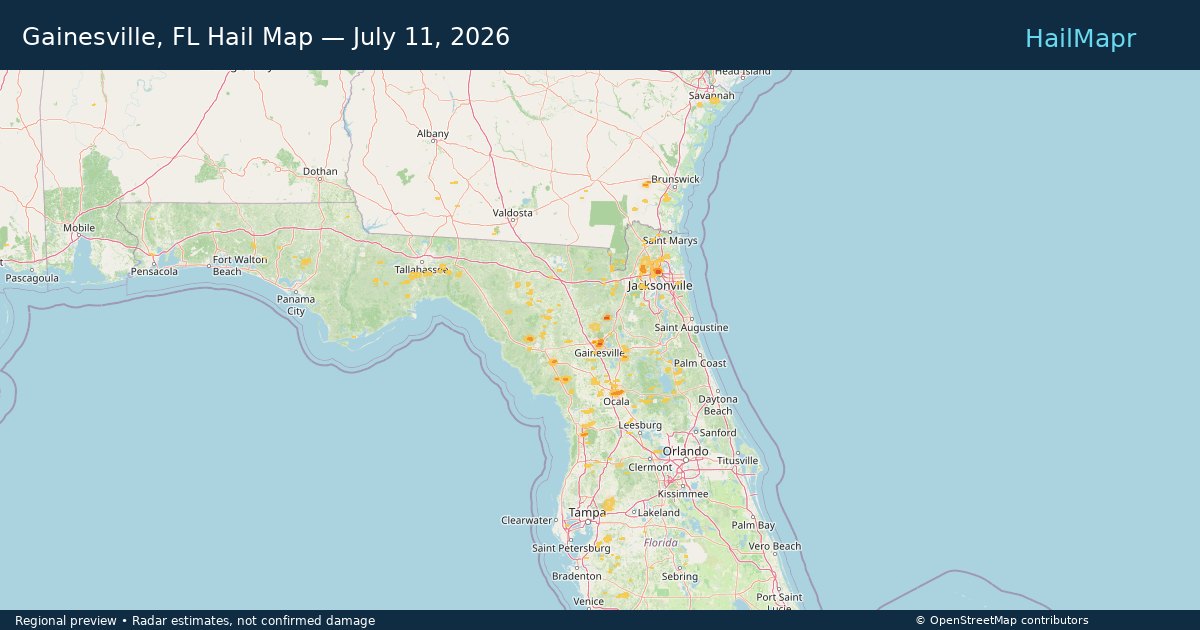Click the Venice city label

tap(588, 601)
